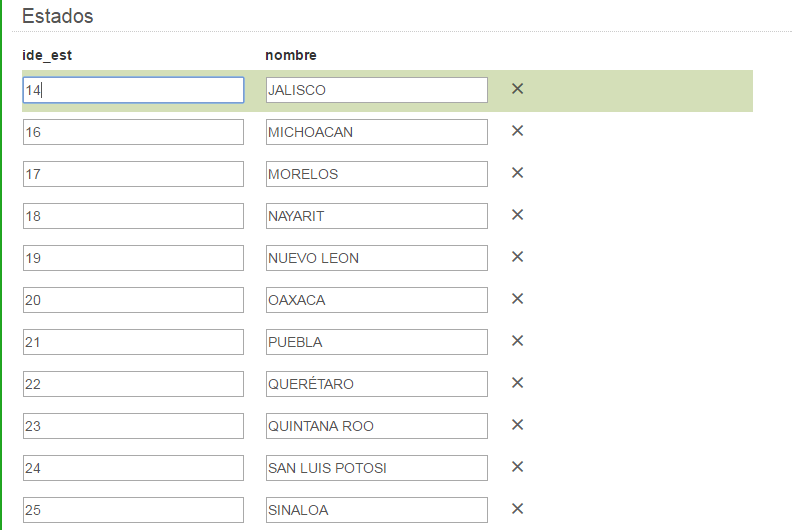
Task: Focus the nombre field with JALISCO
Action: pyautogui.click(x=376, y=90)
